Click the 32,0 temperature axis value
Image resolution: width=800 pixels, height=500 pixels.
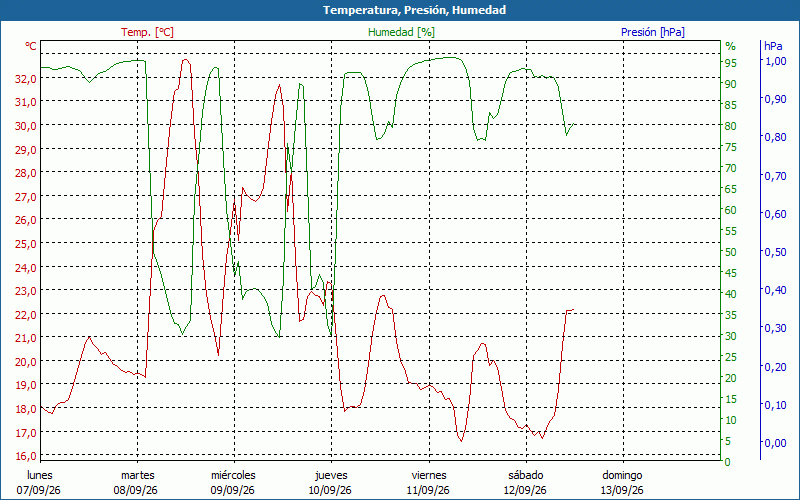tap(27, 79)
